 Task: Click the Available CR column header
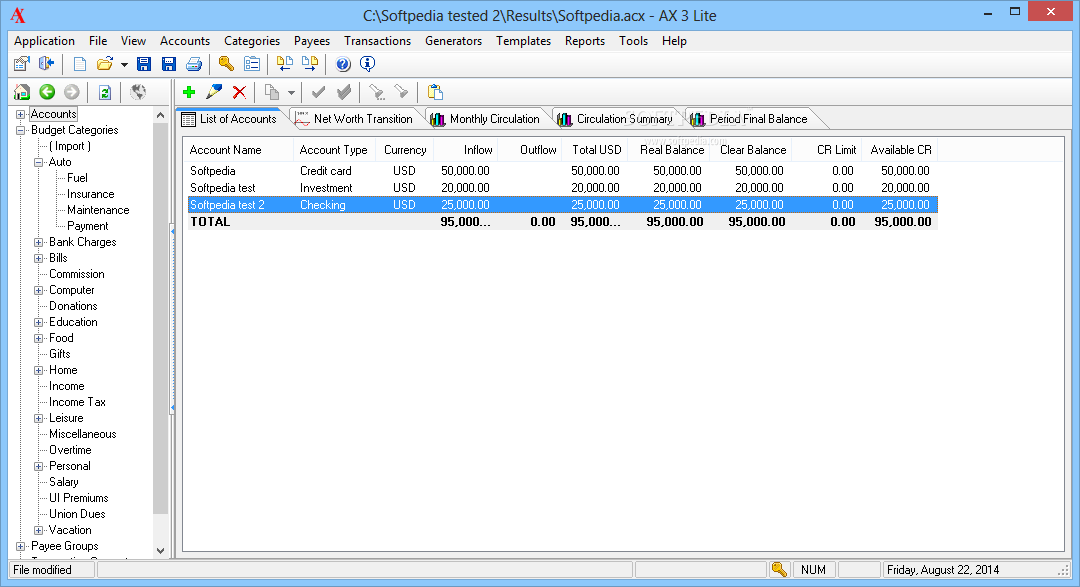[899, 150]
